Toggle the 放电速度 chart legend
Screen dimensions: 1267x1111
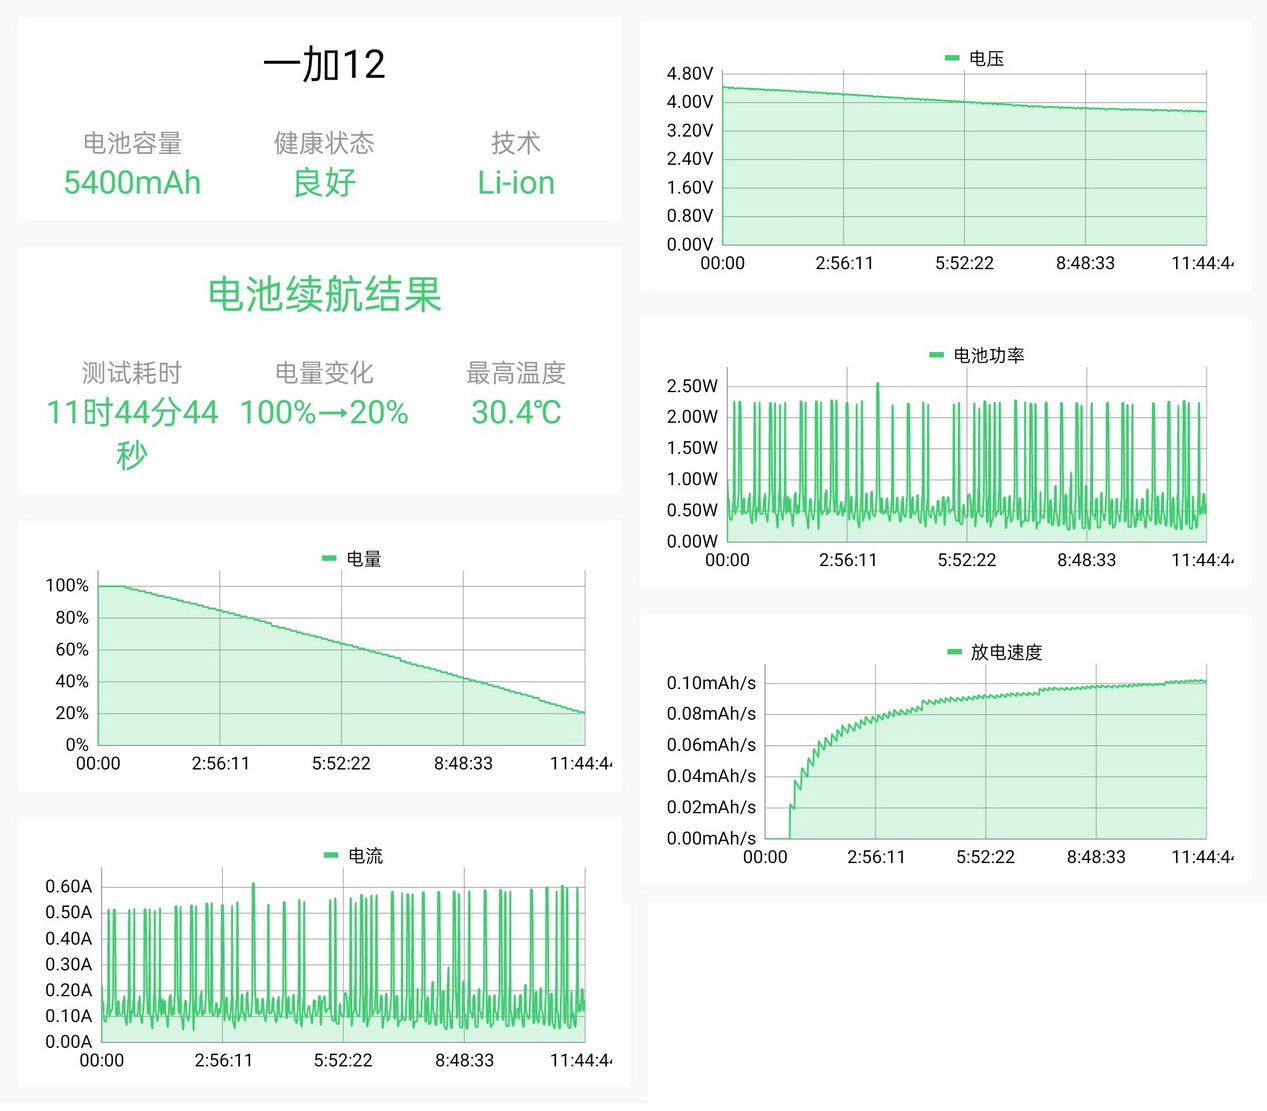(x=995, y=653)
